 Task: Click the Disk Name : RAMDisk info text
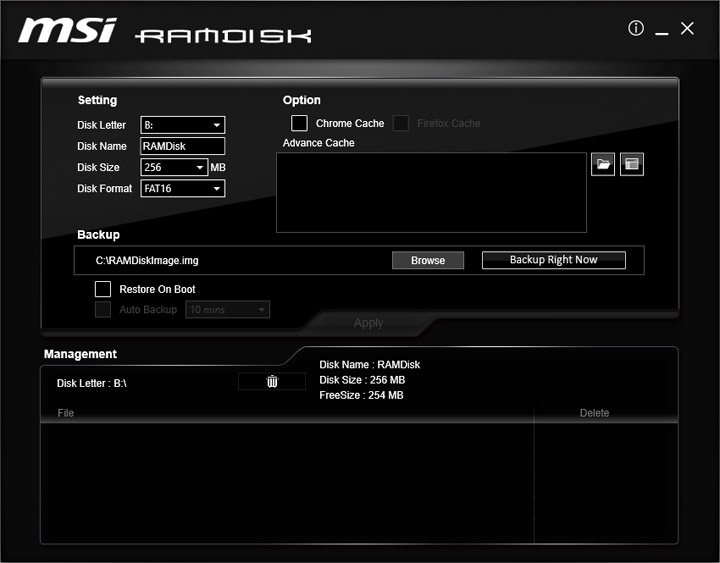370,365
